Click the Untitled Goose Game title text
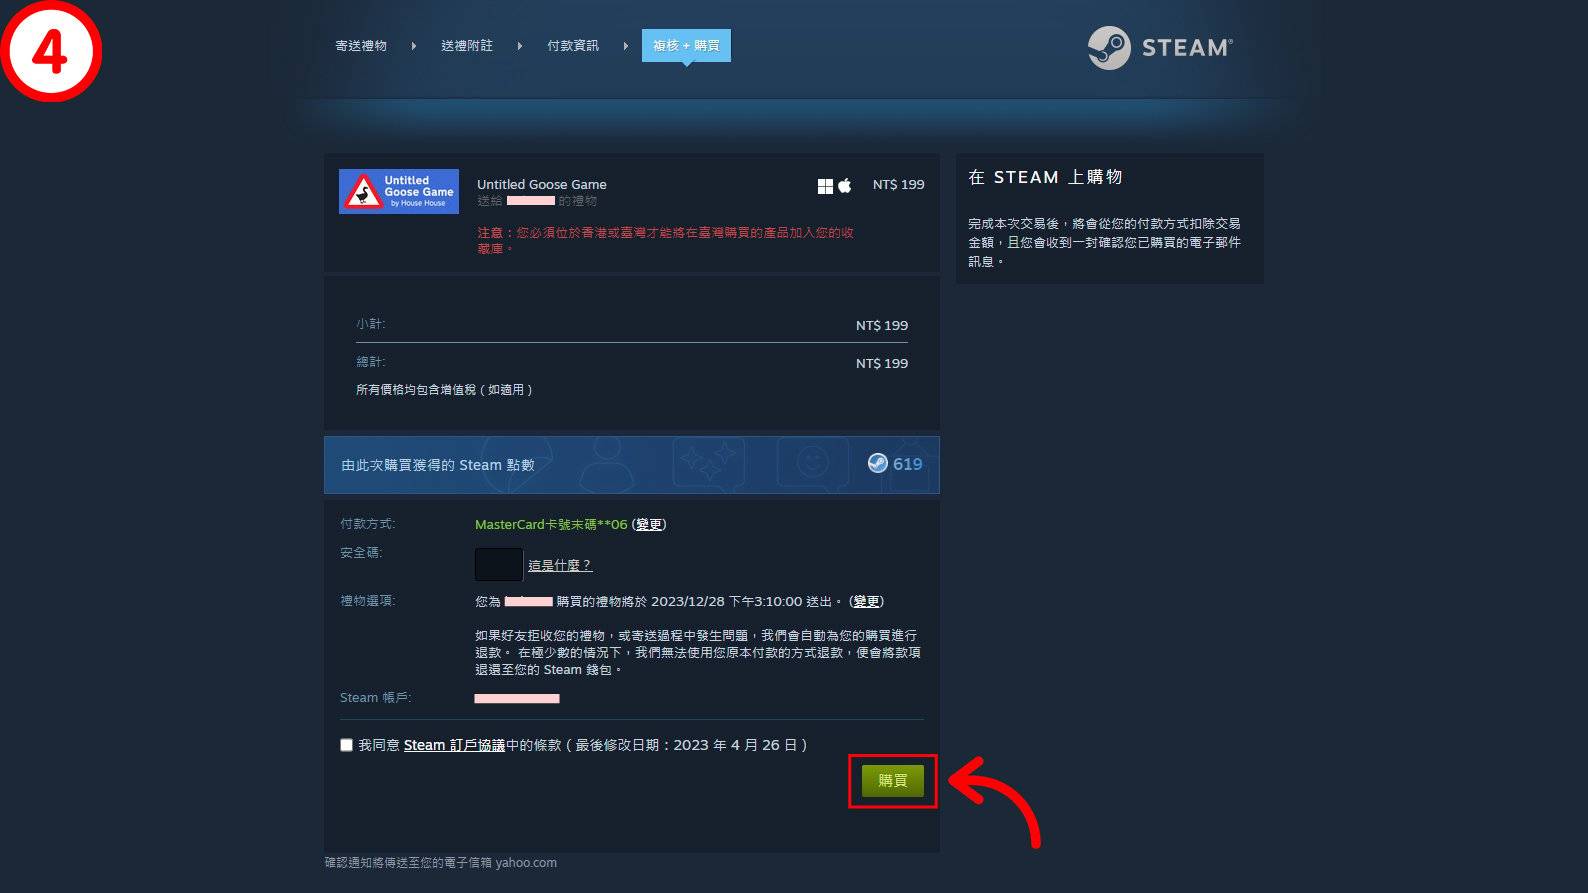 (x=542, y=184)
